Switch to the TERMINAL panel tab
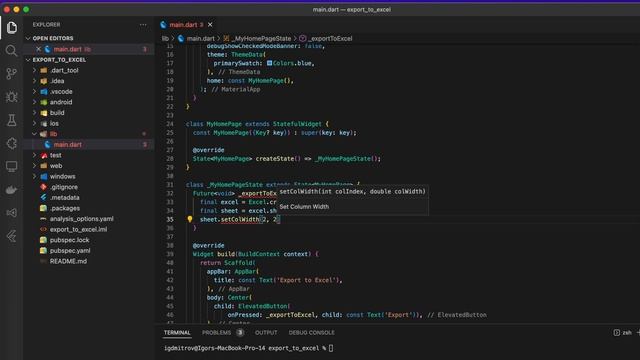Screen dimensions: 640x360 point(177,333)
